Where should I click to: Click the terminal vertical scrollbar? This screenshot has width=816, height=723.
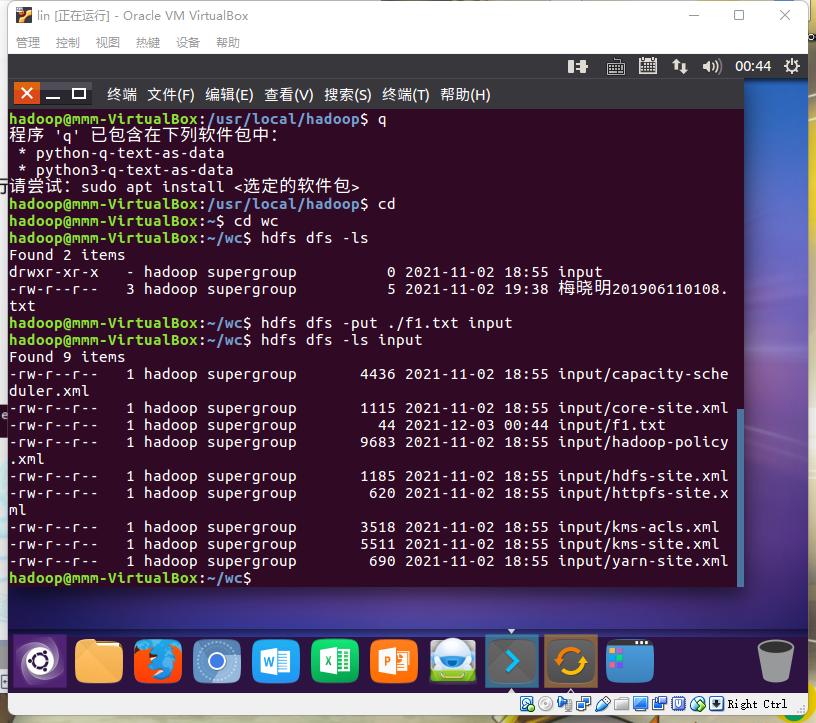point(740,497)
